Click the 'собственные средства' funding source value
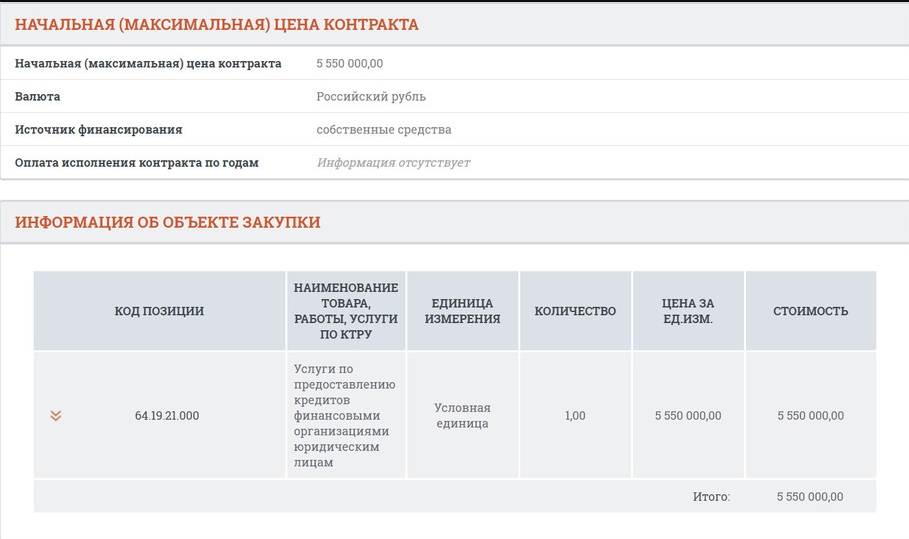Image resolution: width=909 pixels, height=539 pixels. 384,130
